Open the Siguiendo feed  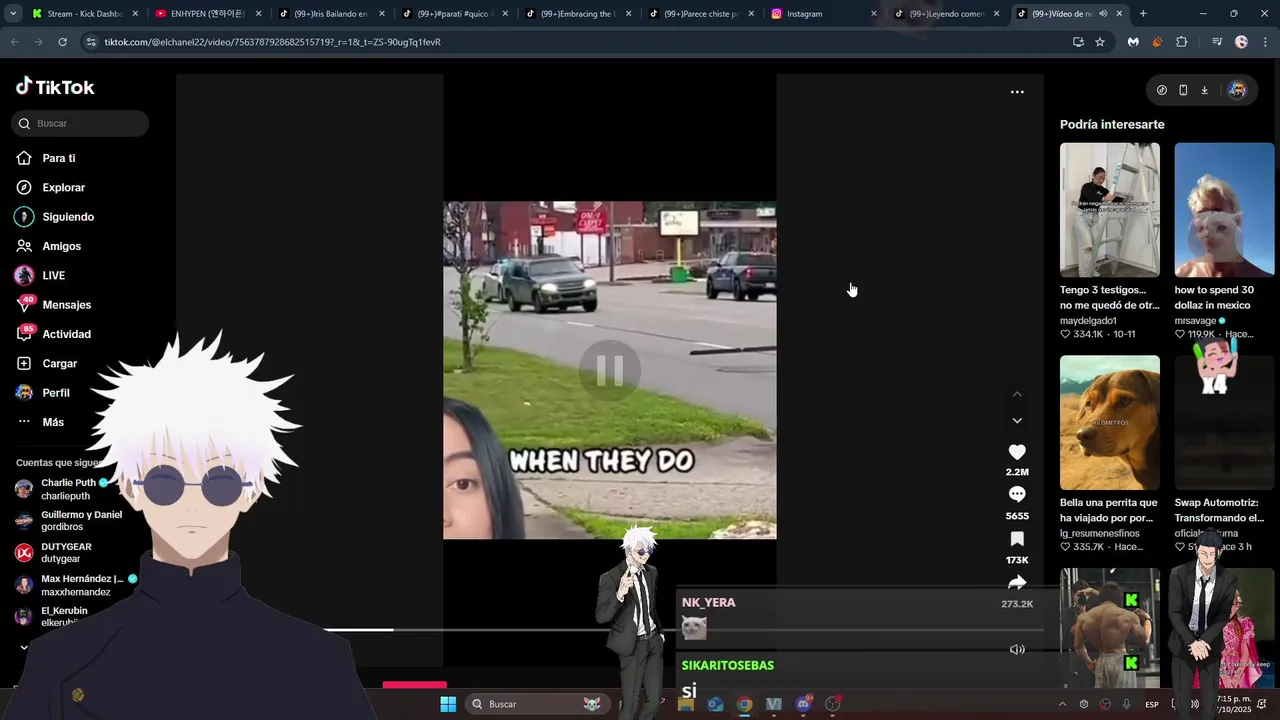pos(67,217)
